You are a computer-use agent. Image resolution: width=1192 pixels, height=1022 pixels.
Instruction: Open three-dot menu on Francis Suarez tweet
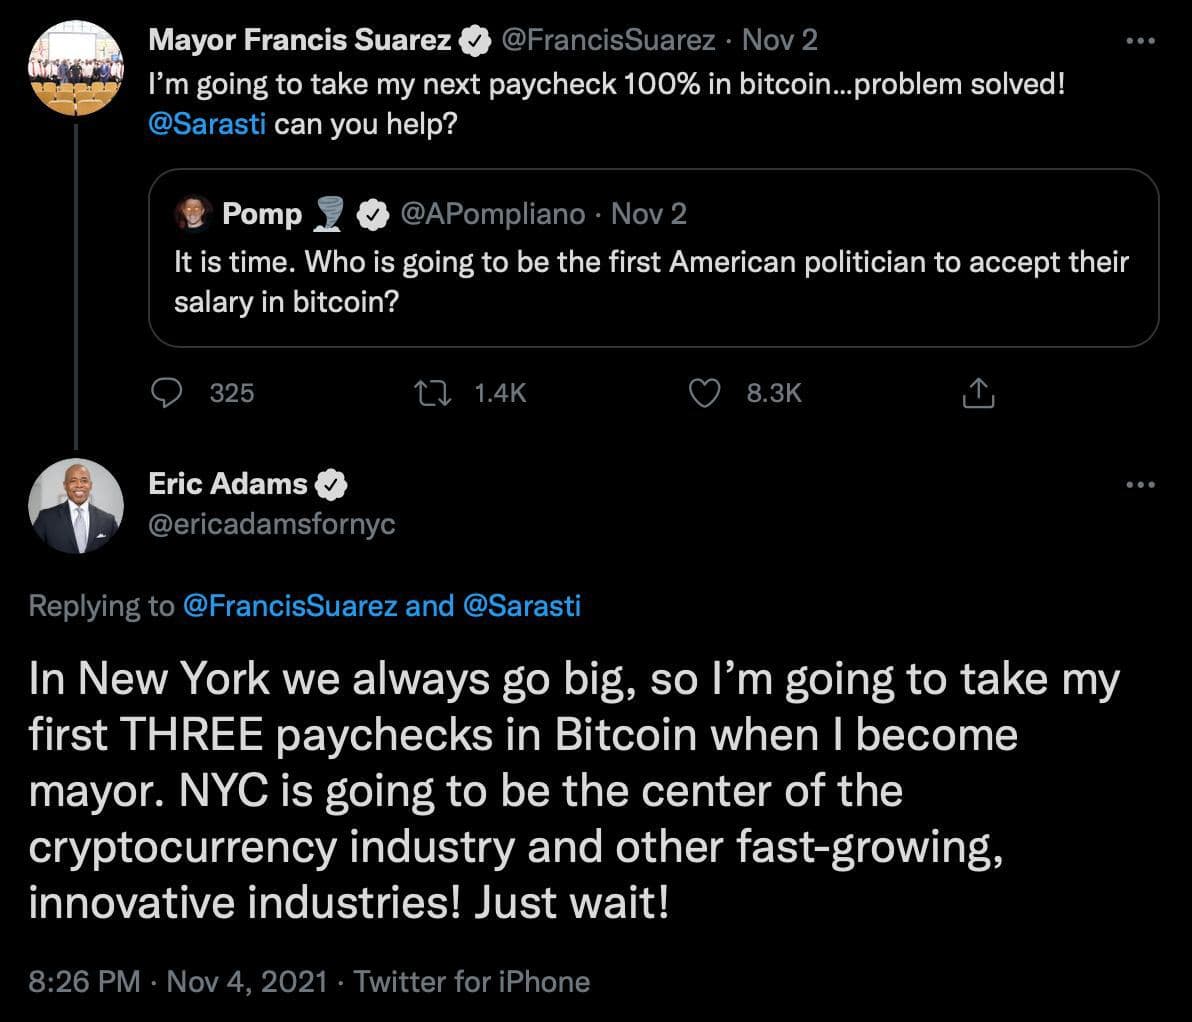coord(1140,41)
